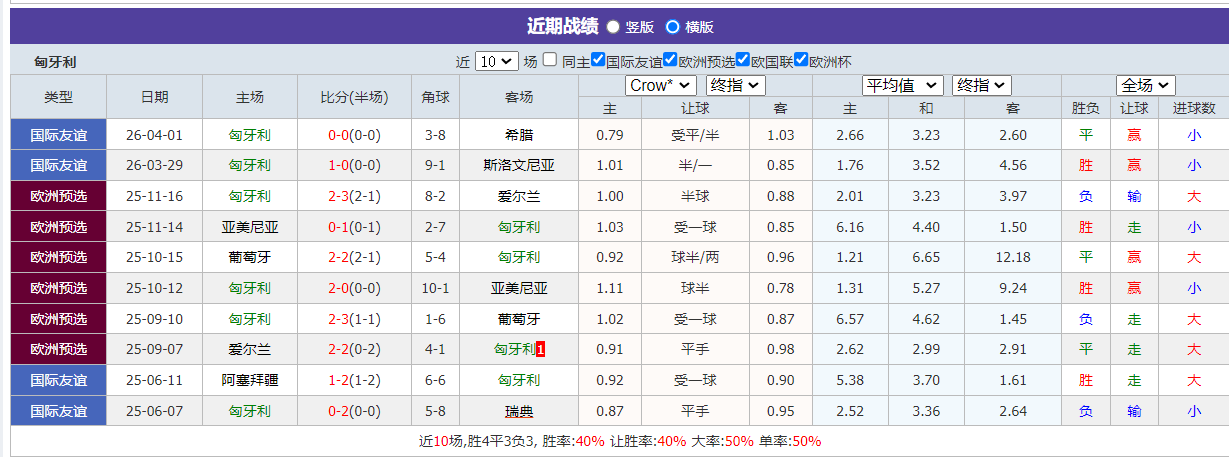This screenshot has height=457, width=1229.
Task: Select the 竖版 layout radio button
Action: [x=613, y=27]
